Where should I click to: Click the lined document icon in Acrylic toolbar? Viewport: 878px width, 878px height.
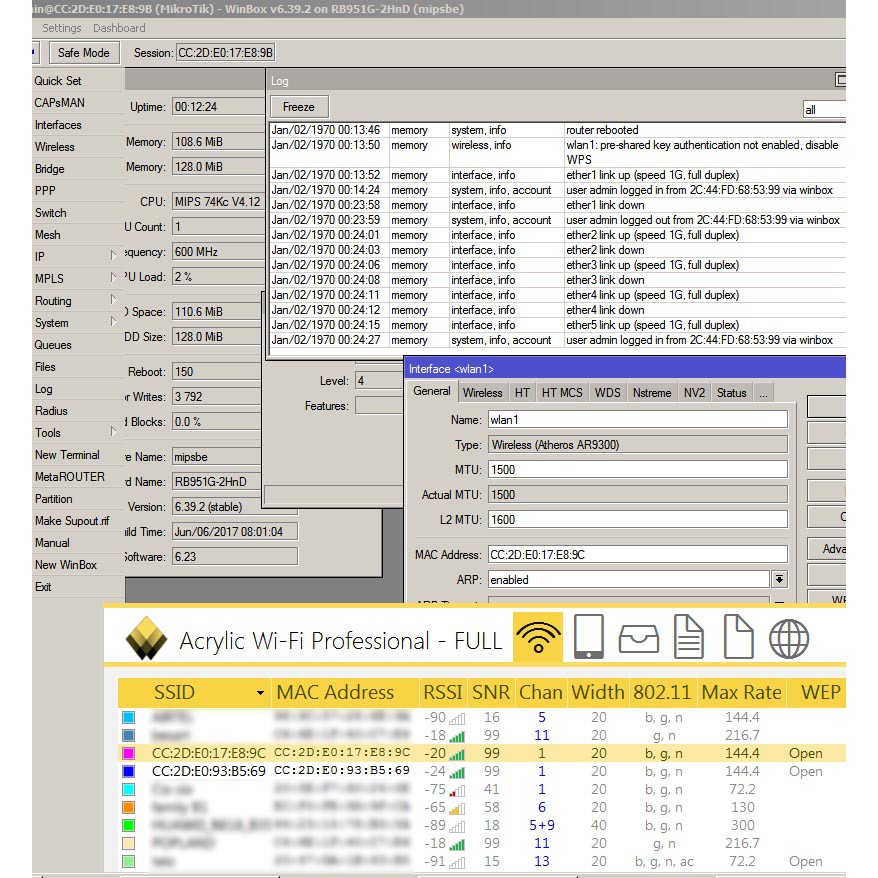[x=688, y=638]
